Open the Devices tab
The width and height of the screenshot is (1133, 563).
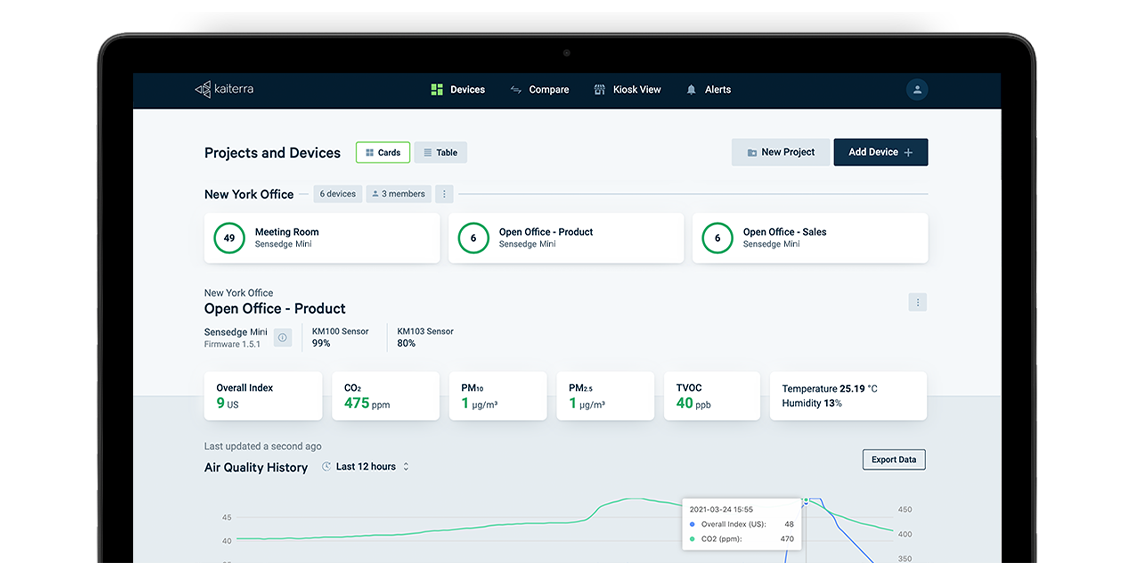coord(458,90)
